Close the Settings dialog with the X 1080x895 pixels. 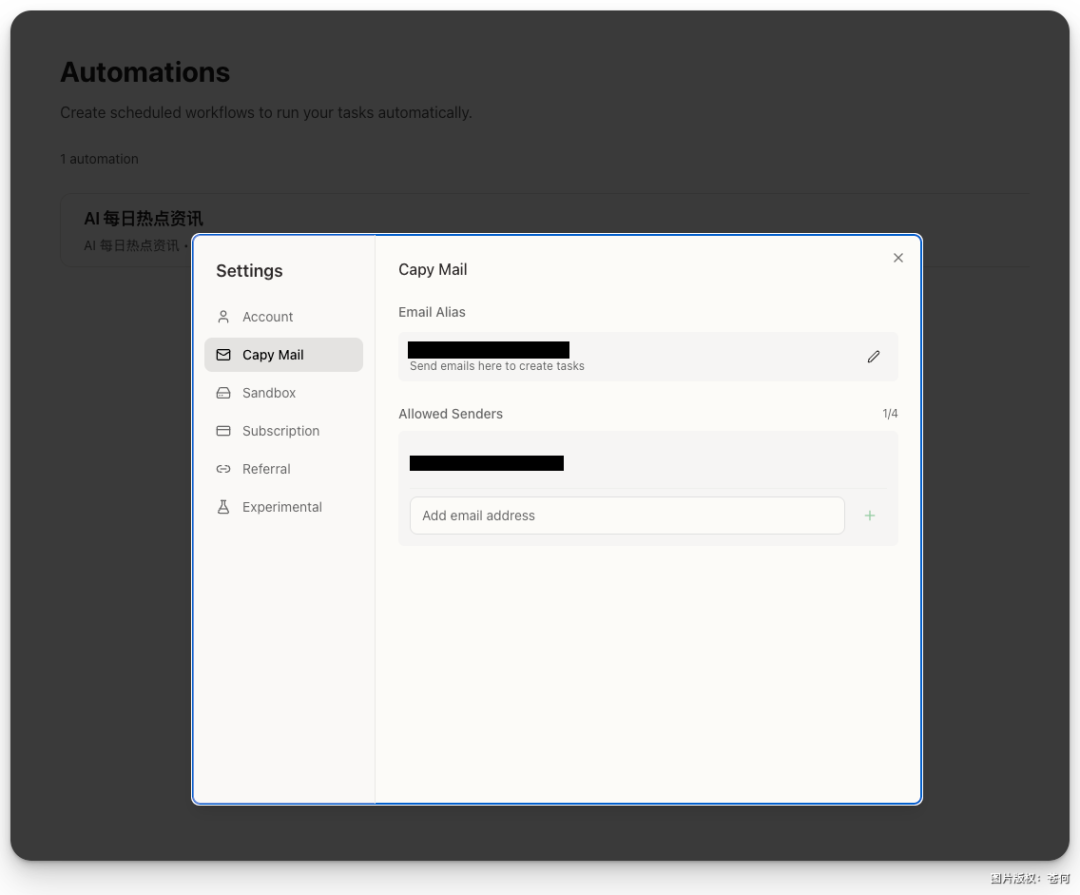(x=897, y=257)
